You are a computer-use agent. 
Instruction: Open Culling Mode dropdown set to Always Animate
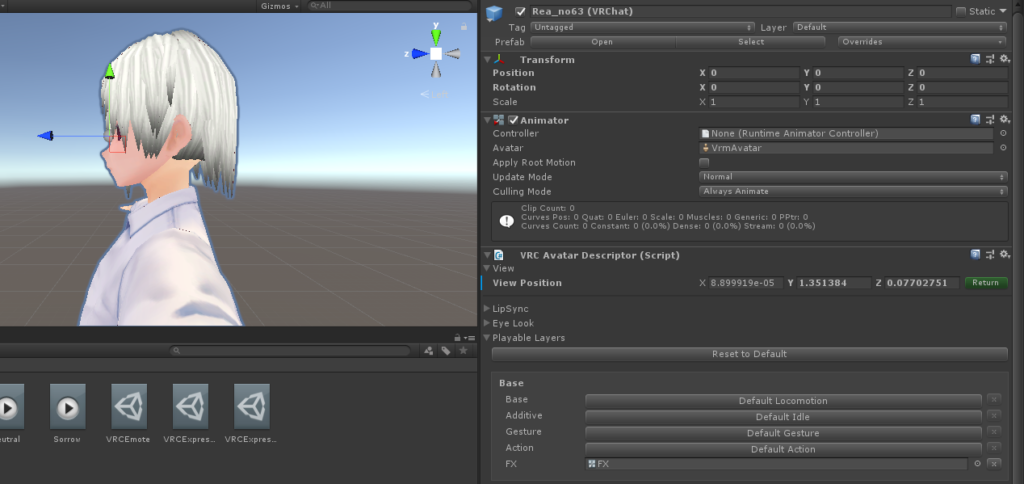[x=853, y=191]
